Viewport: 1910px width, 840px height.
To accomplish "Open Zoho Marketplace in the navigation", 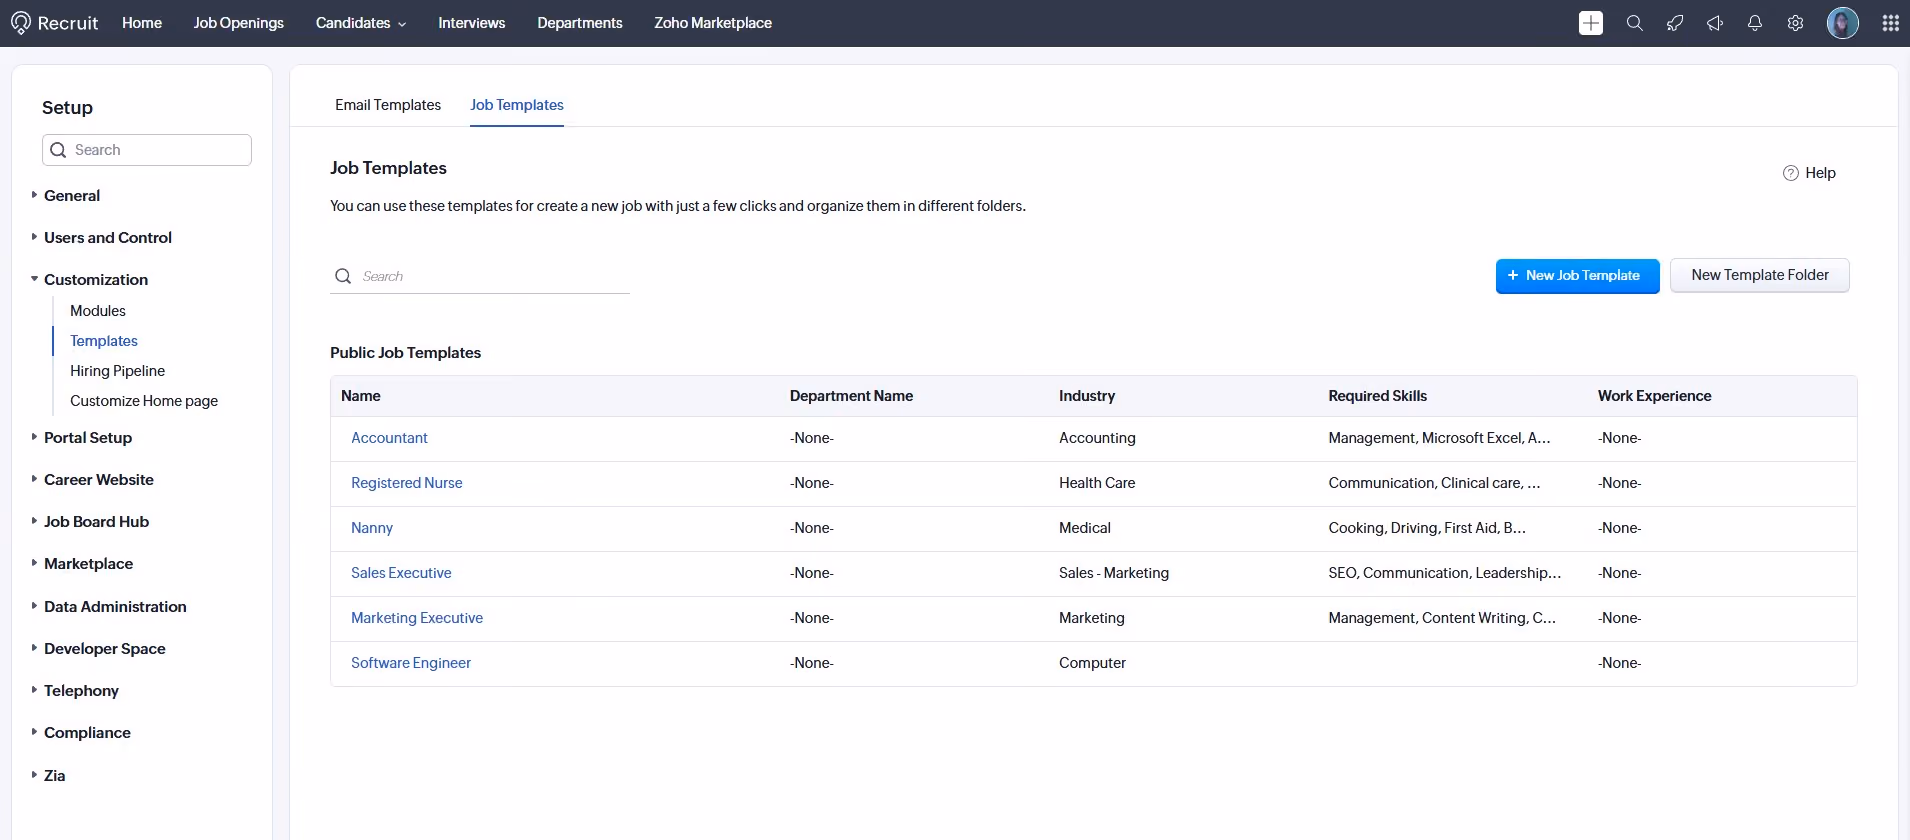I will coord(713,23).
